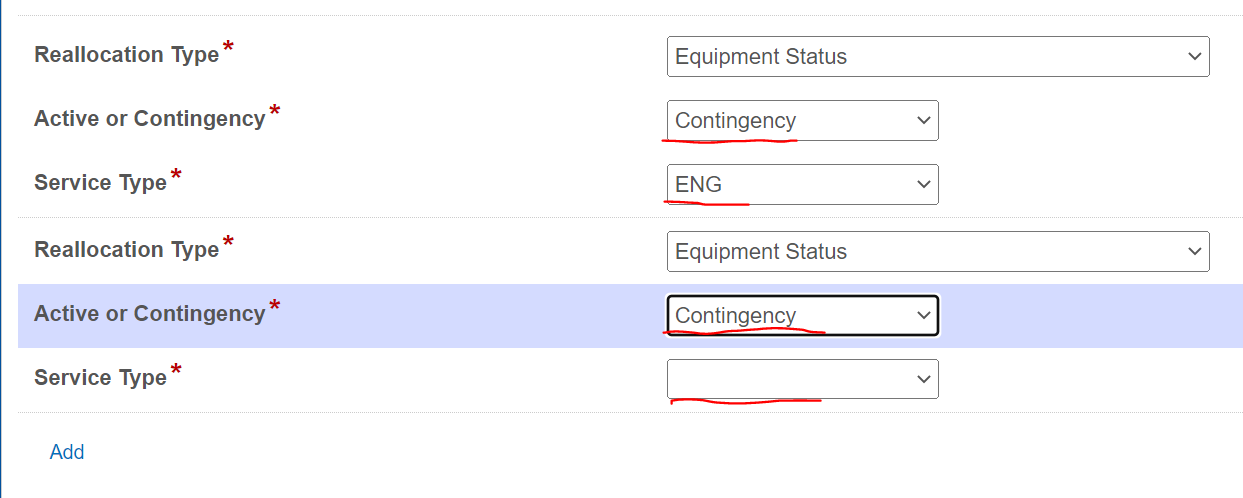Click the chevron arrow of the unhighlighted Contingency dropdown
This screenshot has height=498, width=1243.
(x=923, y=121)
